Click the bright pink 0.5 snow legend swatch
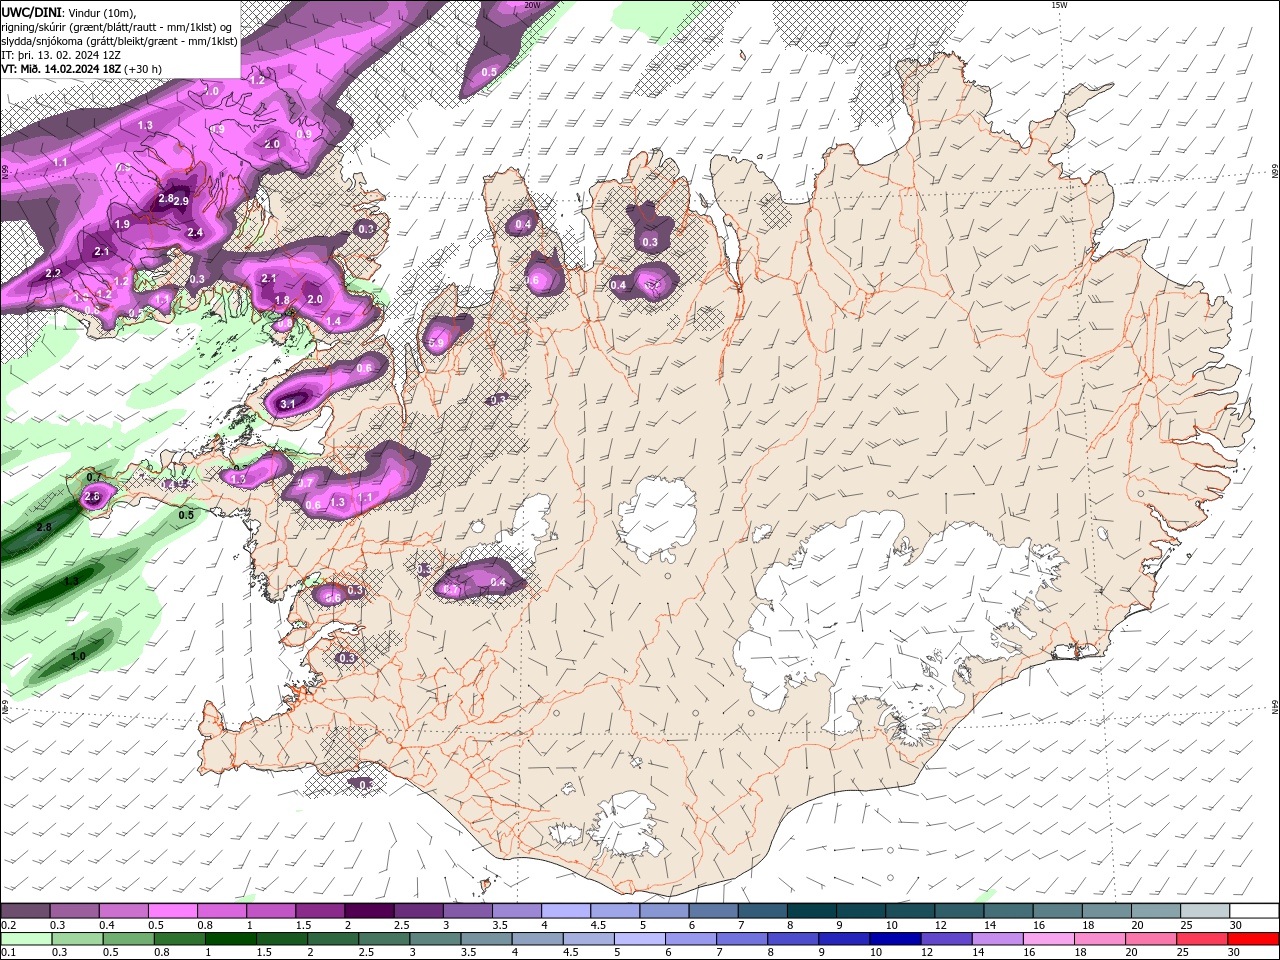 click(172, 911)
